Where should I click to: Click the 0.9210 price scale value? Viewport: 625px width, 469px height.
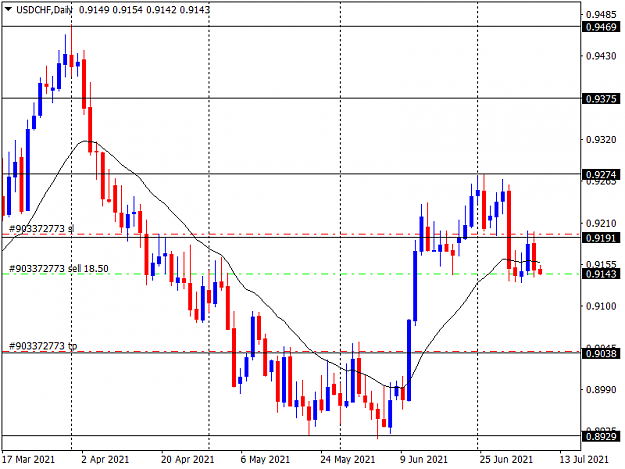click(601, 224)
